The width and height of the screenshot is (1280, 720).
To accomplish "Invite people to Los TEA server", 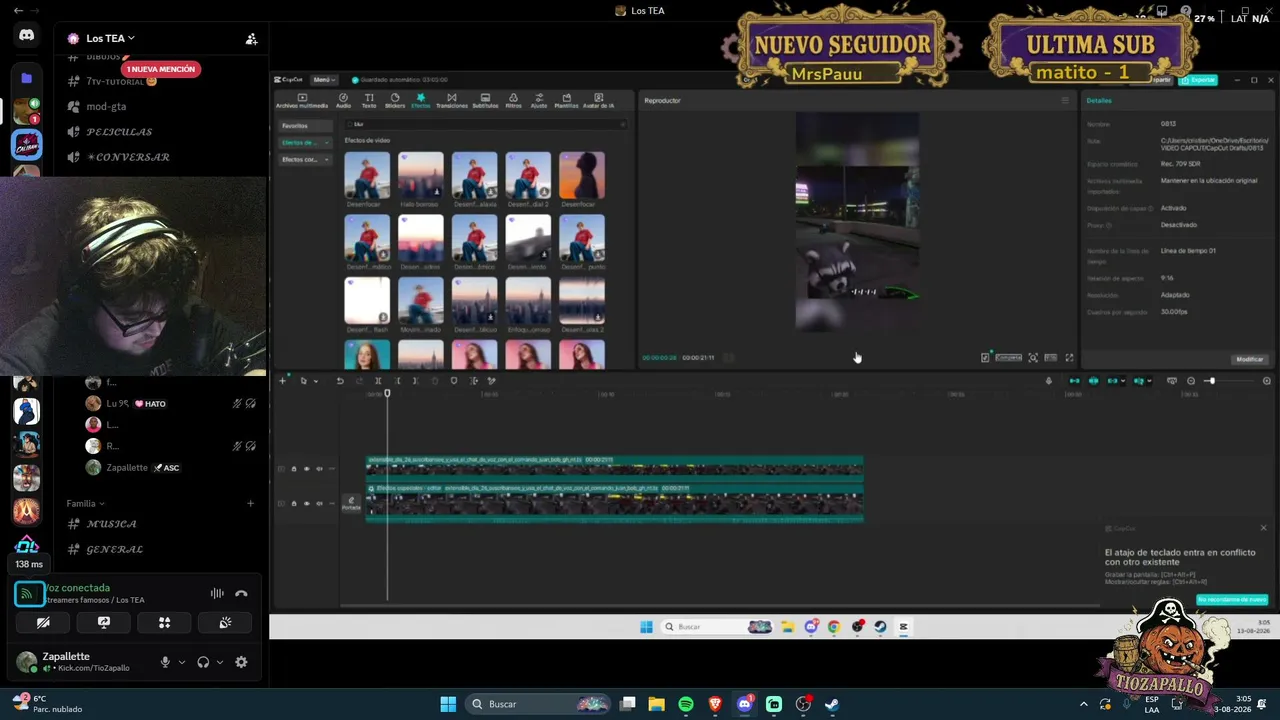I will tap(251, 39).
